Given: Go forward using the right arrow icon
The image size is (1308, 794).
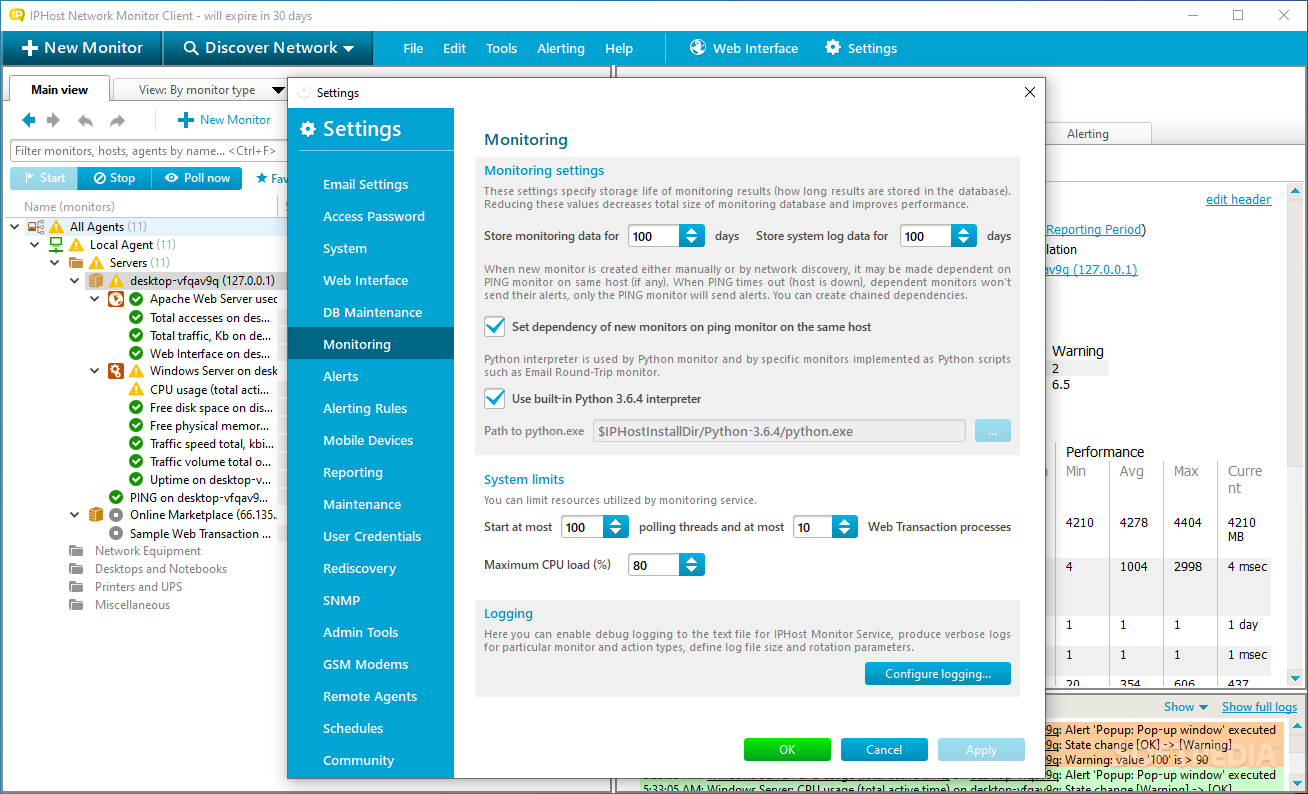Looking at the screenshot, I should pyautogui.click(x=53, y=120).
